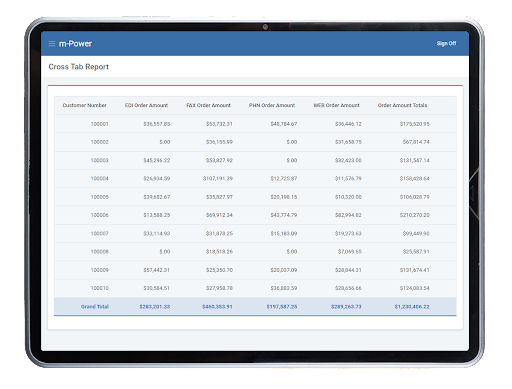Click PHN amount for customer 100007
Viewport: 512px width, 389px height.
pyautogui.click(x=284, y=234)
